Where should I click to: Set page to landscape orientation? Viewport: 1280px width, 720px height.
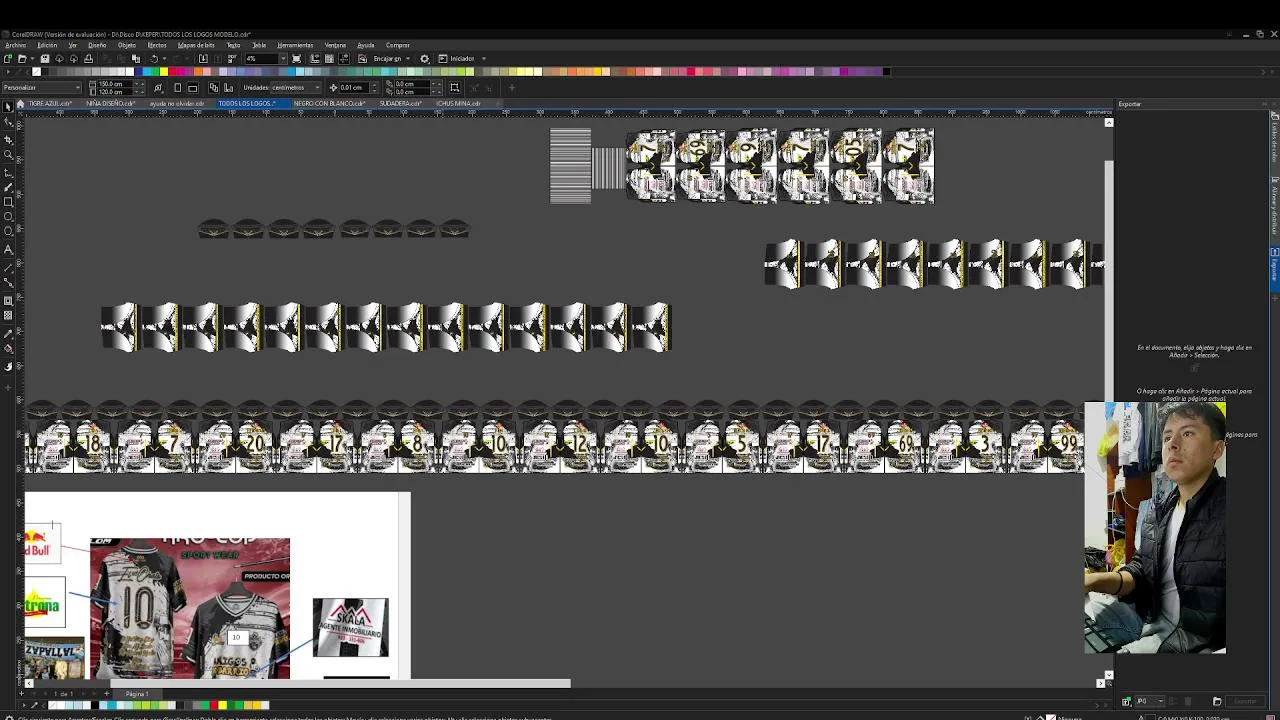coord(192,88)
